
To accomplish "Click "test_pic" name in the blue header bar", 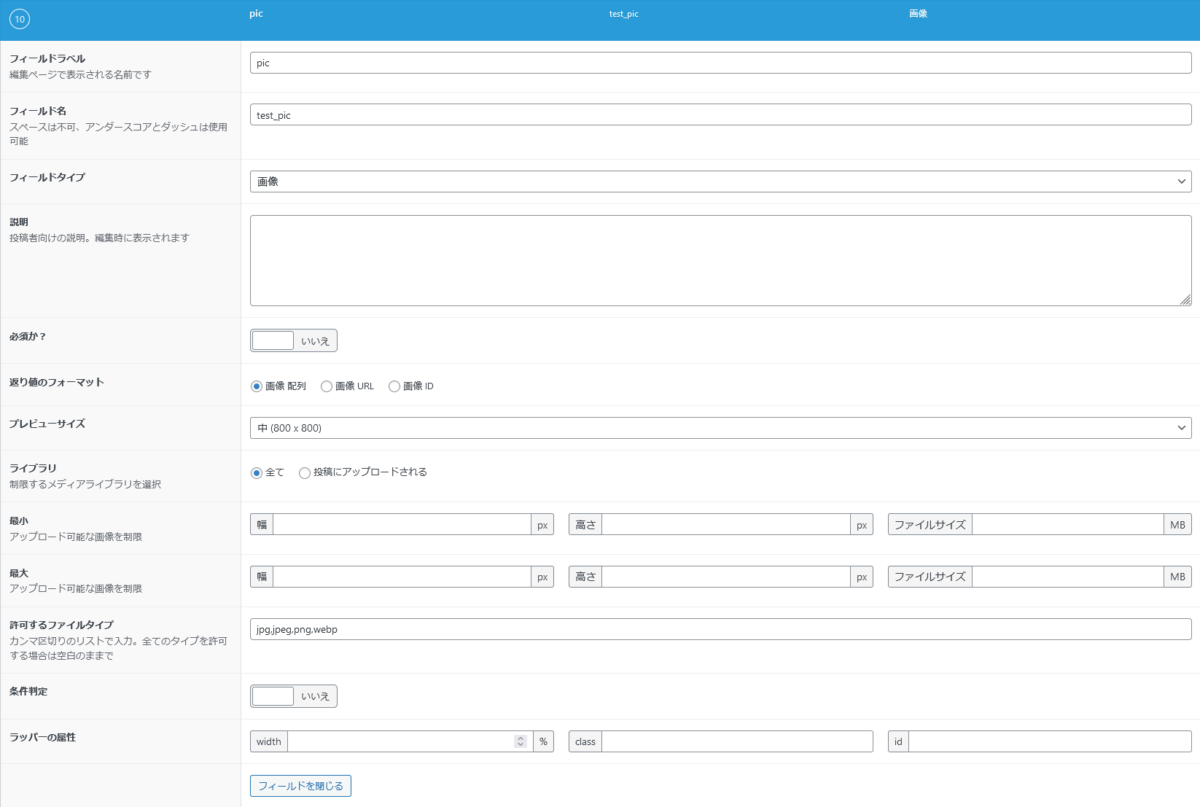I will (x=624, y=15).
